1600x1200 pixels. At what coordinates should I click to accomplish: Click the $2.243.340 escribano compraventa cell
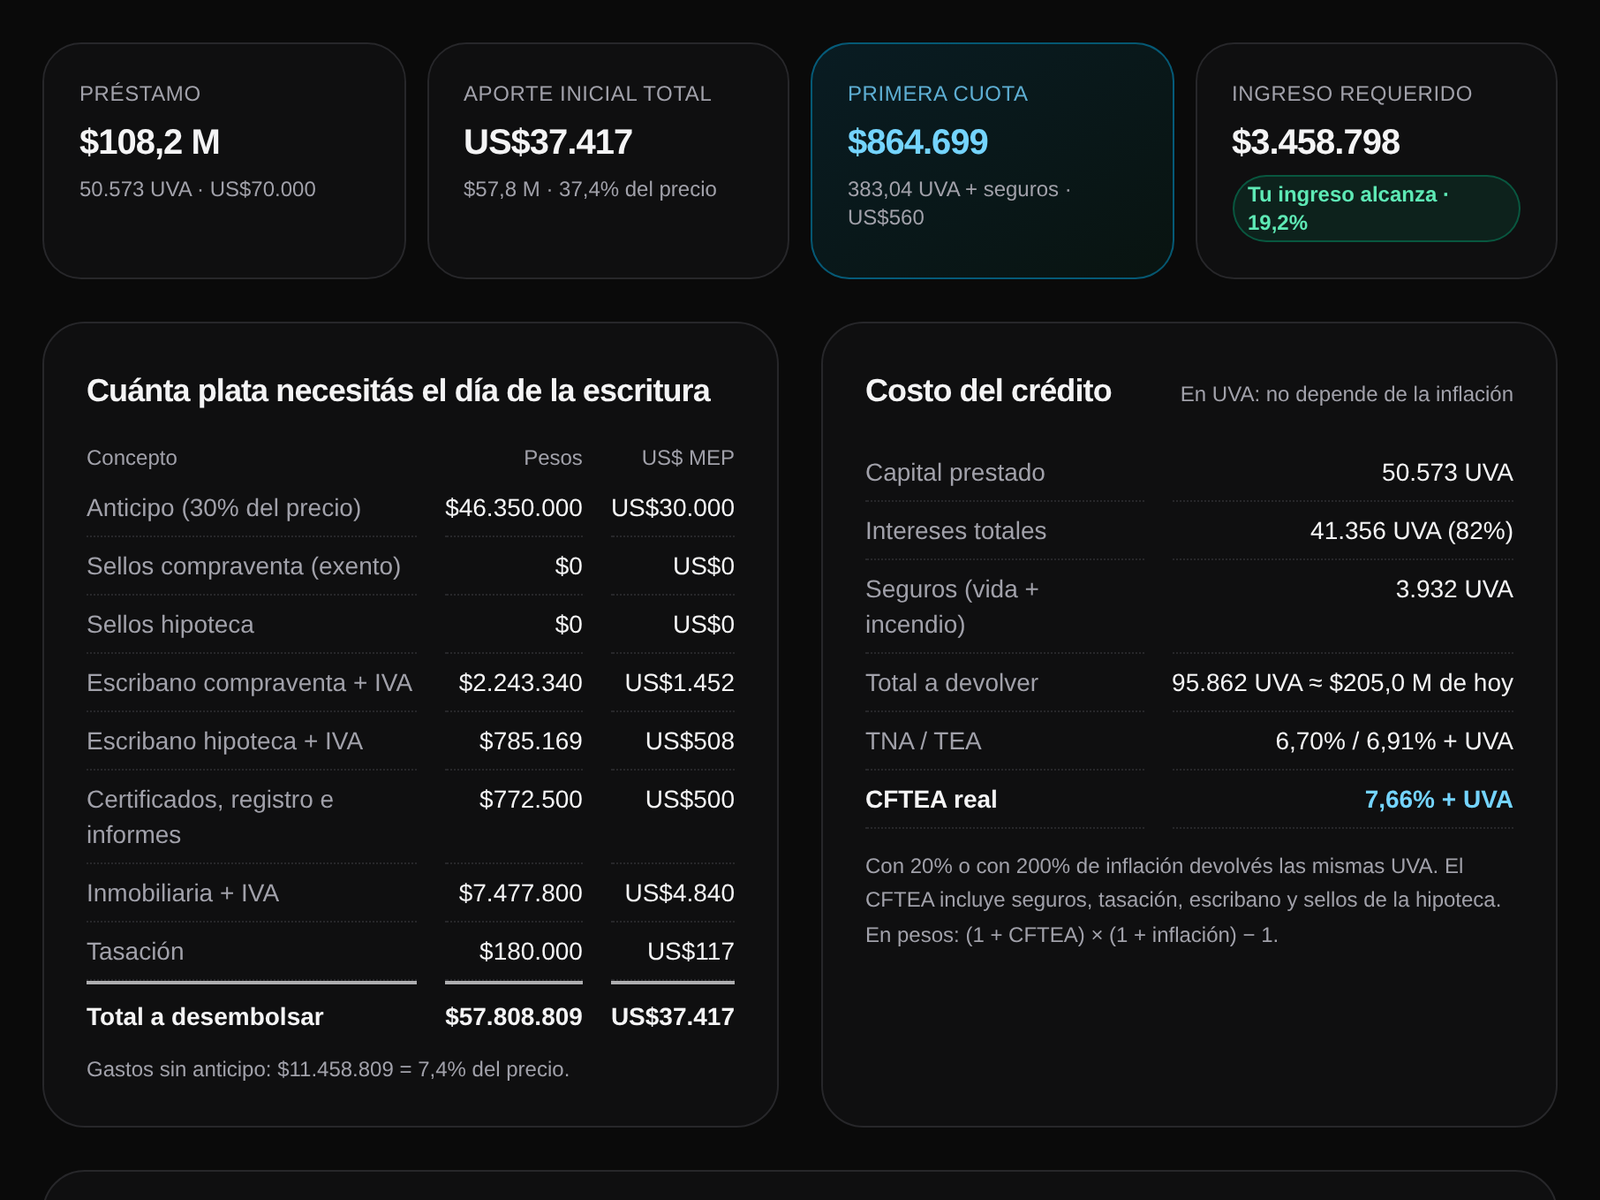pyautogui.click(x=520, y=683)
